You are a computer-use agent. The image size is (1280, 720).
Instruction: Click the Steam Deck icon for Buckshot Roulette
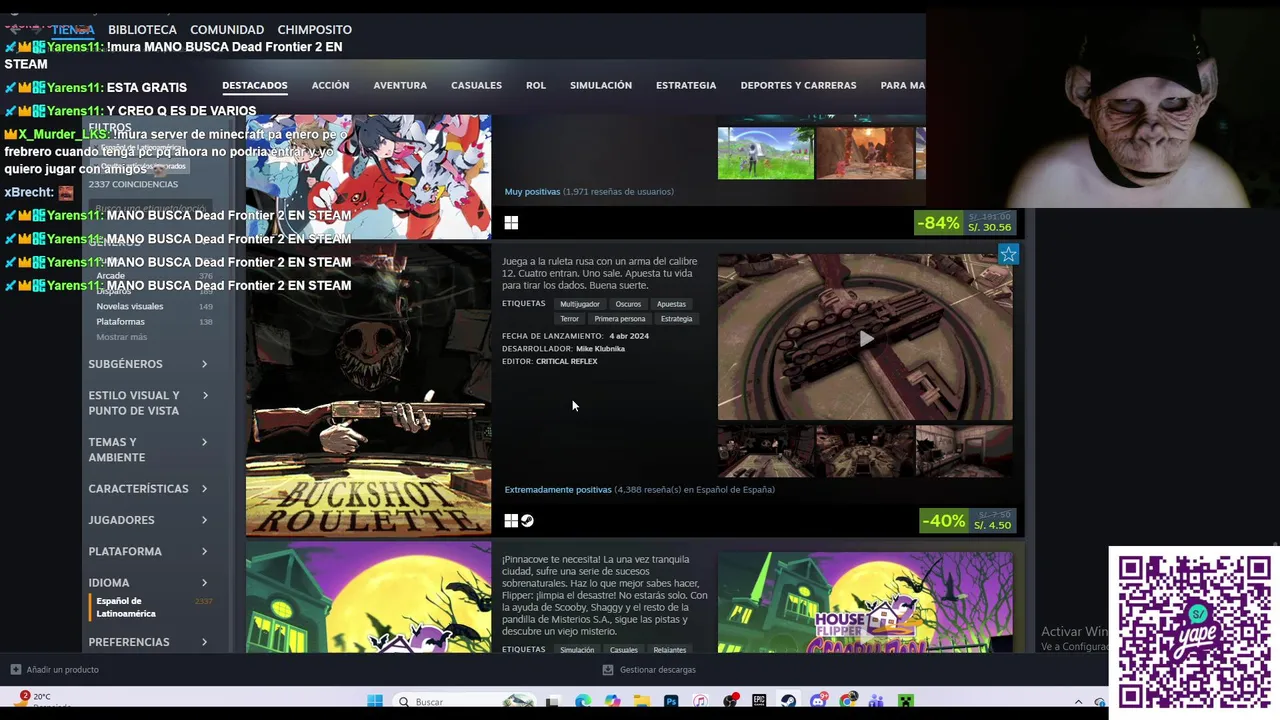(x=527, y=521)
